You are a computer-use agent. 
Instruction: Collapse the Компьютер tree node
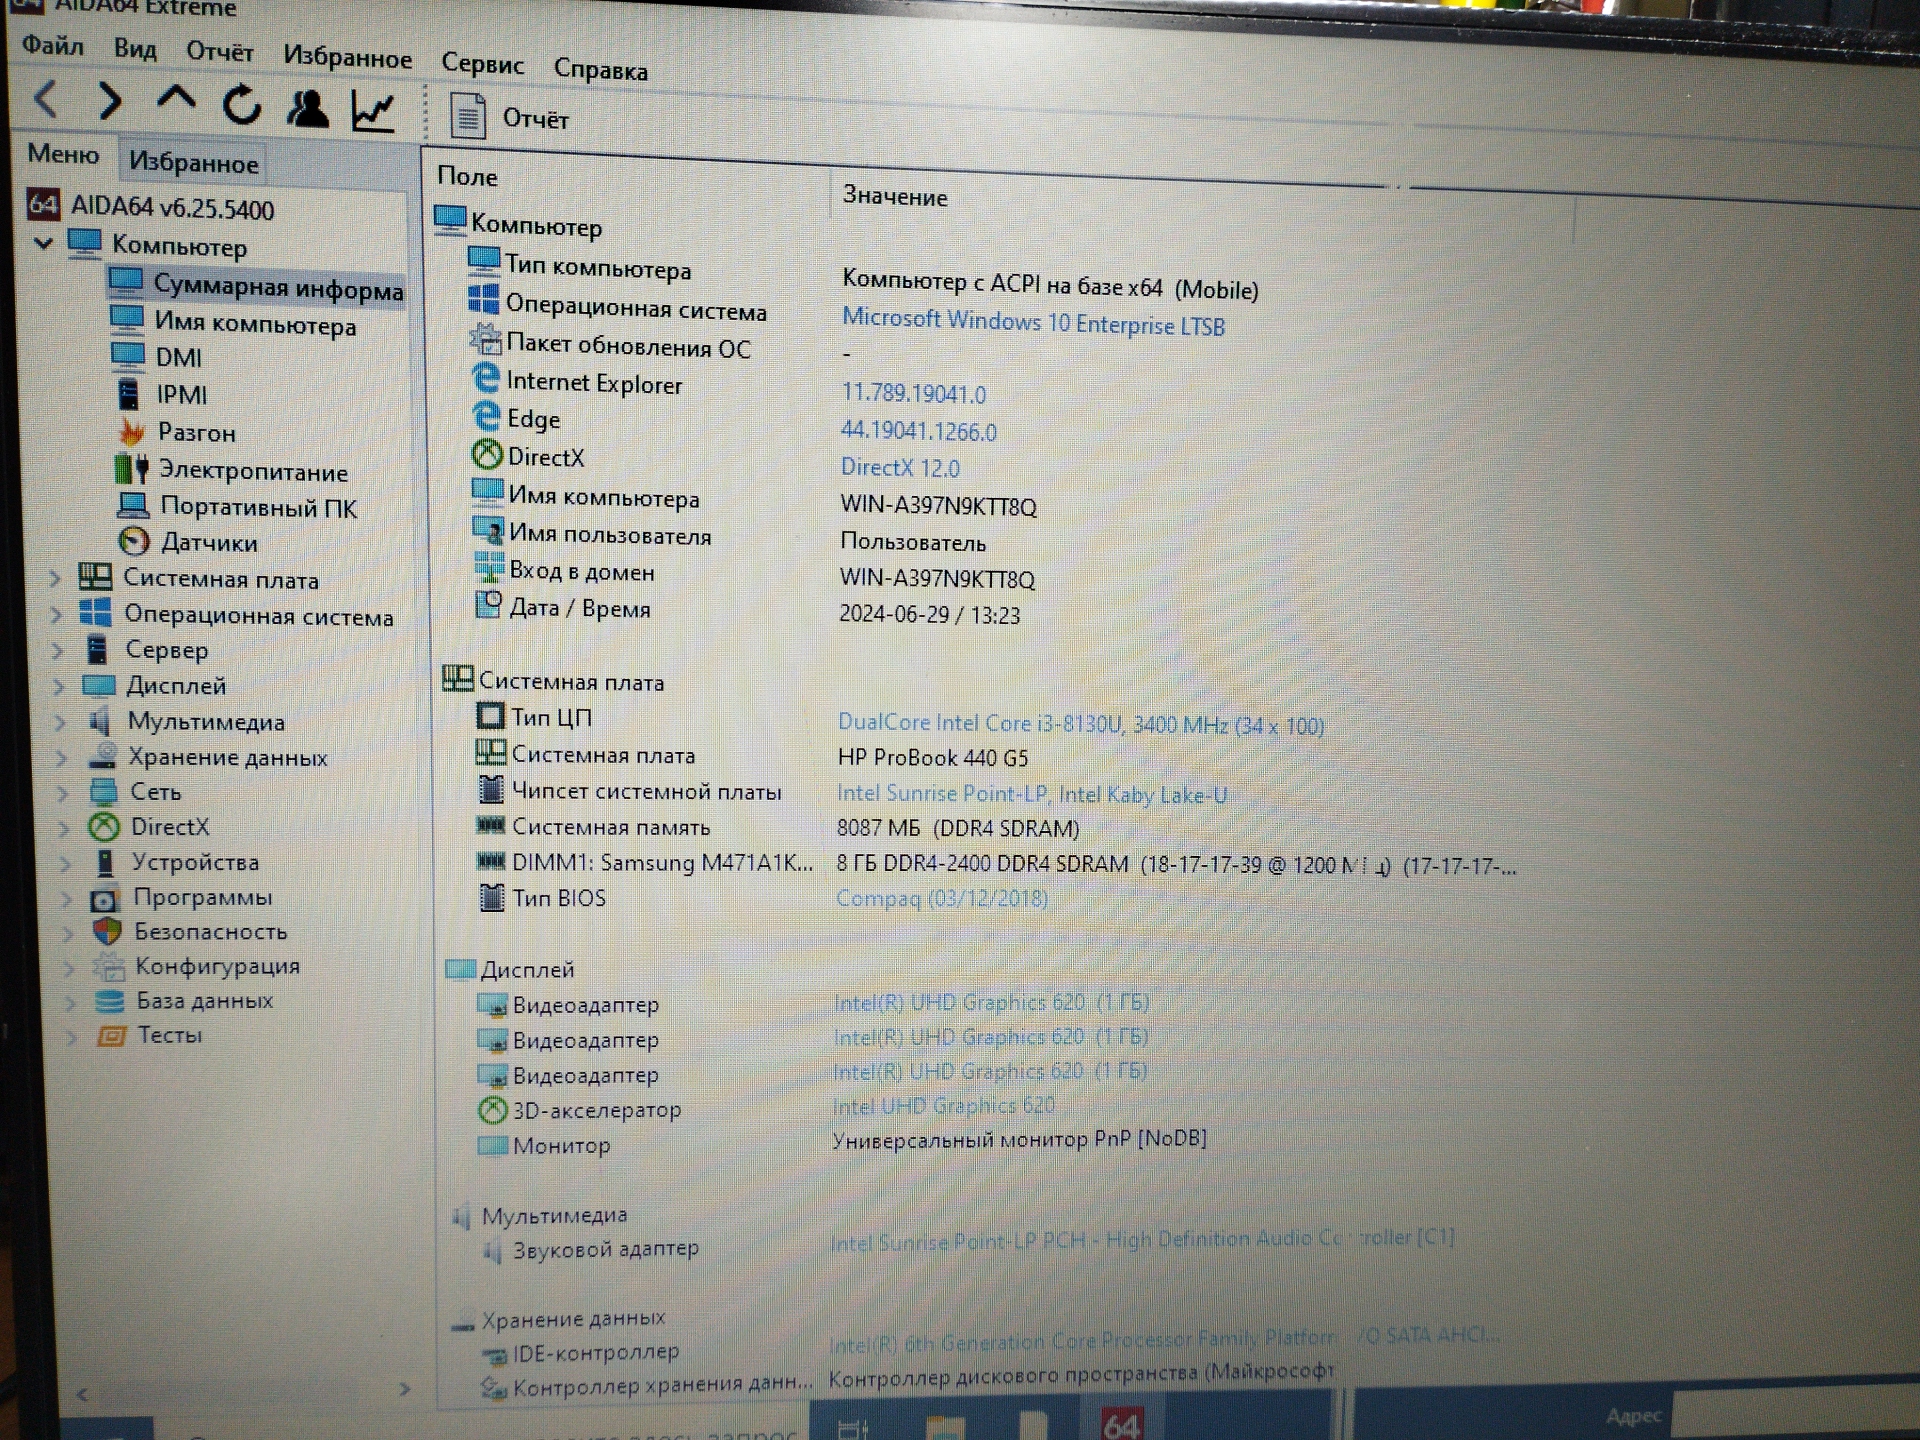[43, 243]
